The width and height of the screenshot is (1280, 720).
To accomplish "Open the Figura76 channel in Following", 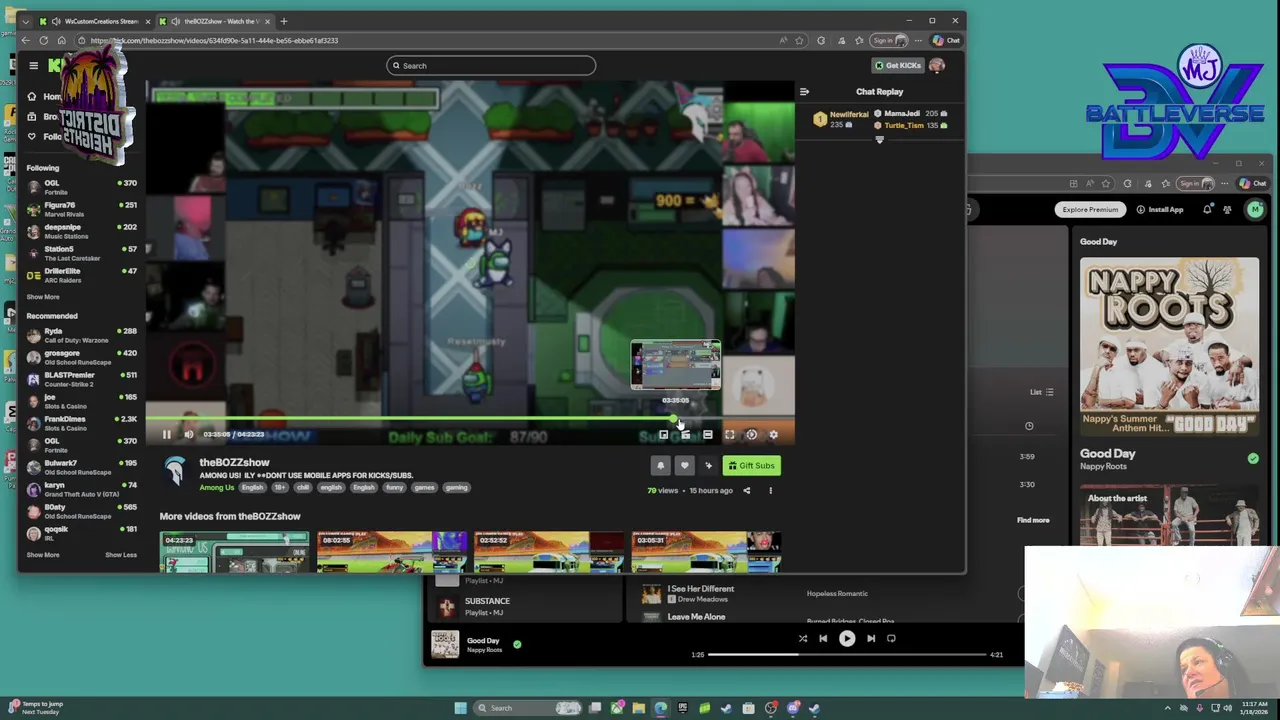I will [x=82, y=209].
